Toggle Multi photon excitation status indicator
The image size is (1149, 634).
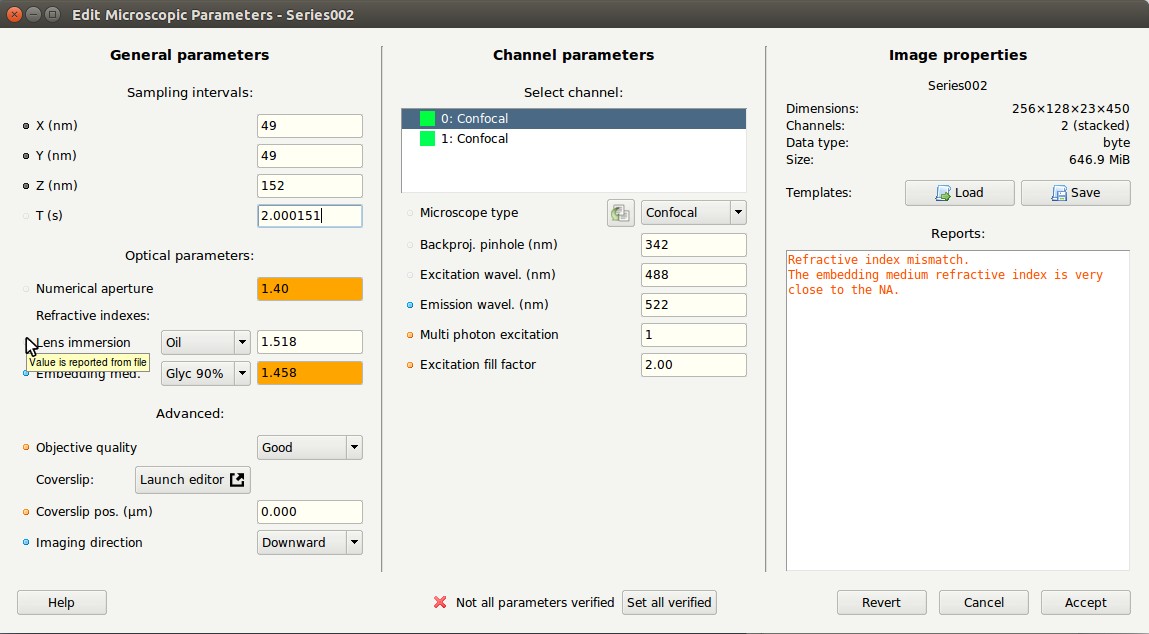[x=410, y=335]
